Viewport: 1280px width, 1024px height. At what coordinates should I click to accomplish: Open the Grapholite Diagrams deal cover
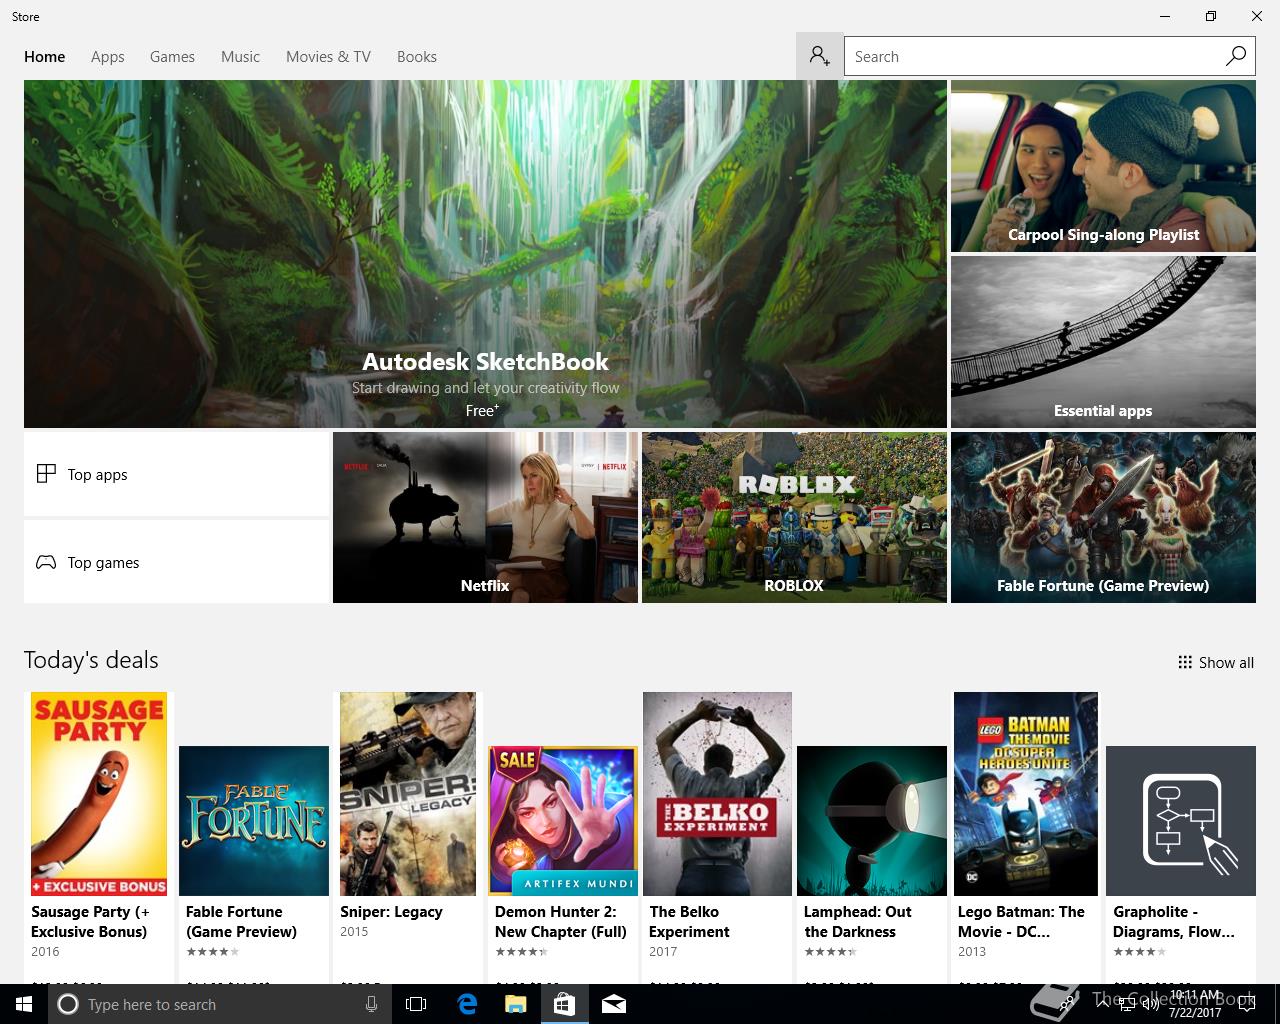(x=1181, y=821)
